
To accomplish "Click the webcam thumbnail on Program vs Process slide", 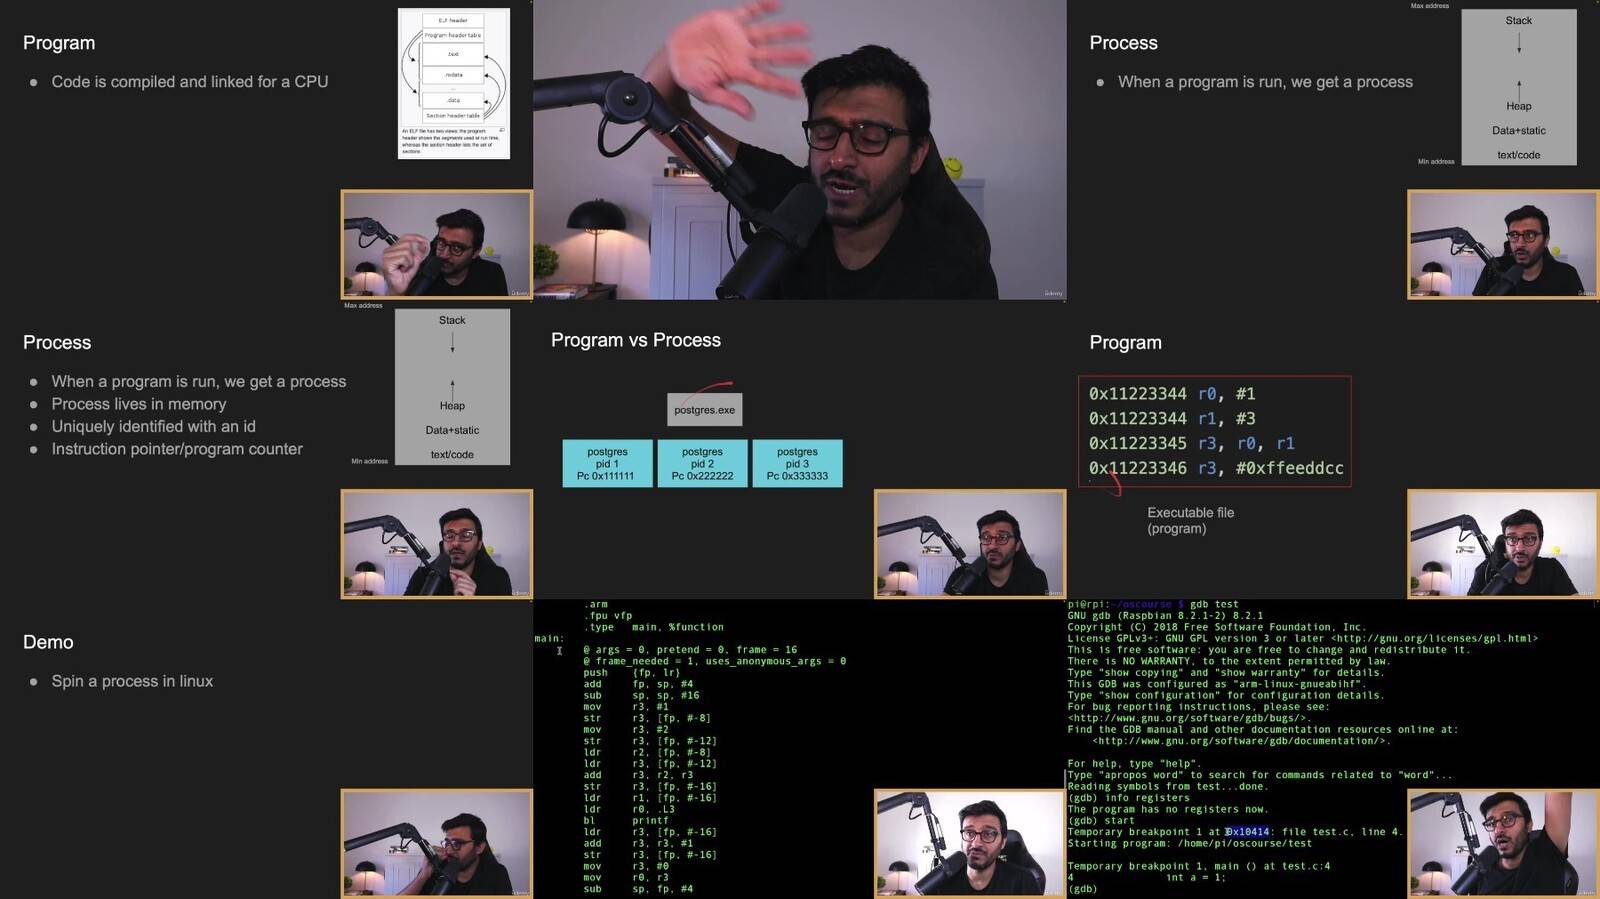I will click(x=970, y=544).
